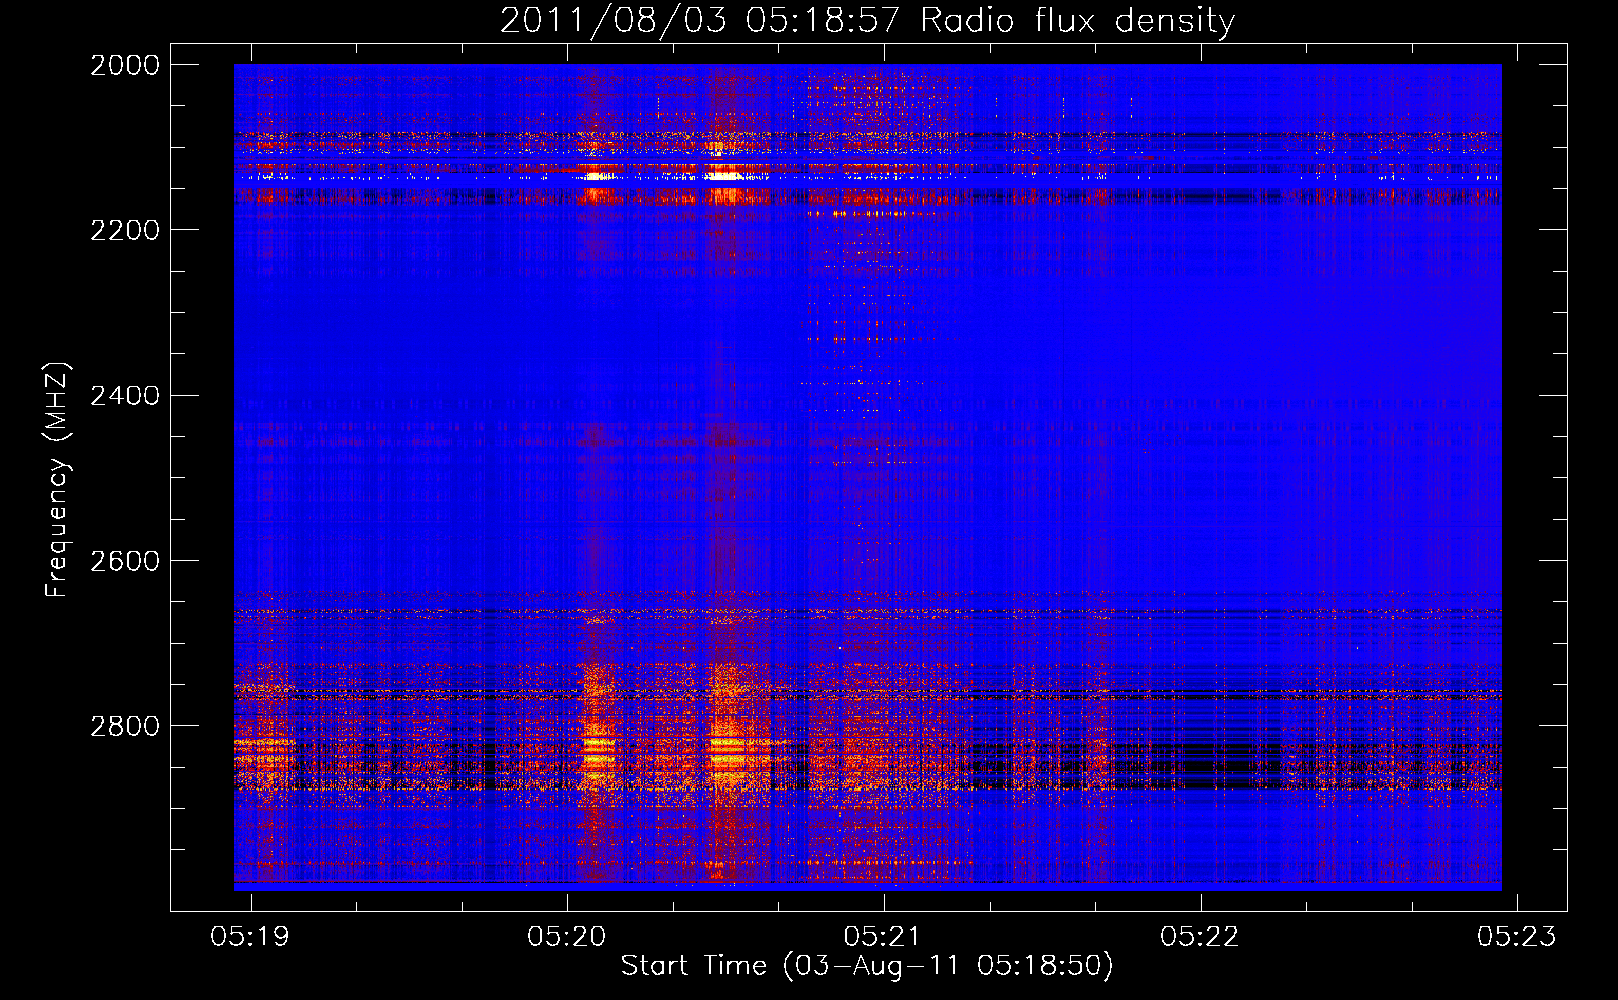Click the 'Start Time (03-Aug-11 05:18:50)' axis title
This screenshot has height=1000, width=1618.
pyautogui.click(x=867, y=966)
